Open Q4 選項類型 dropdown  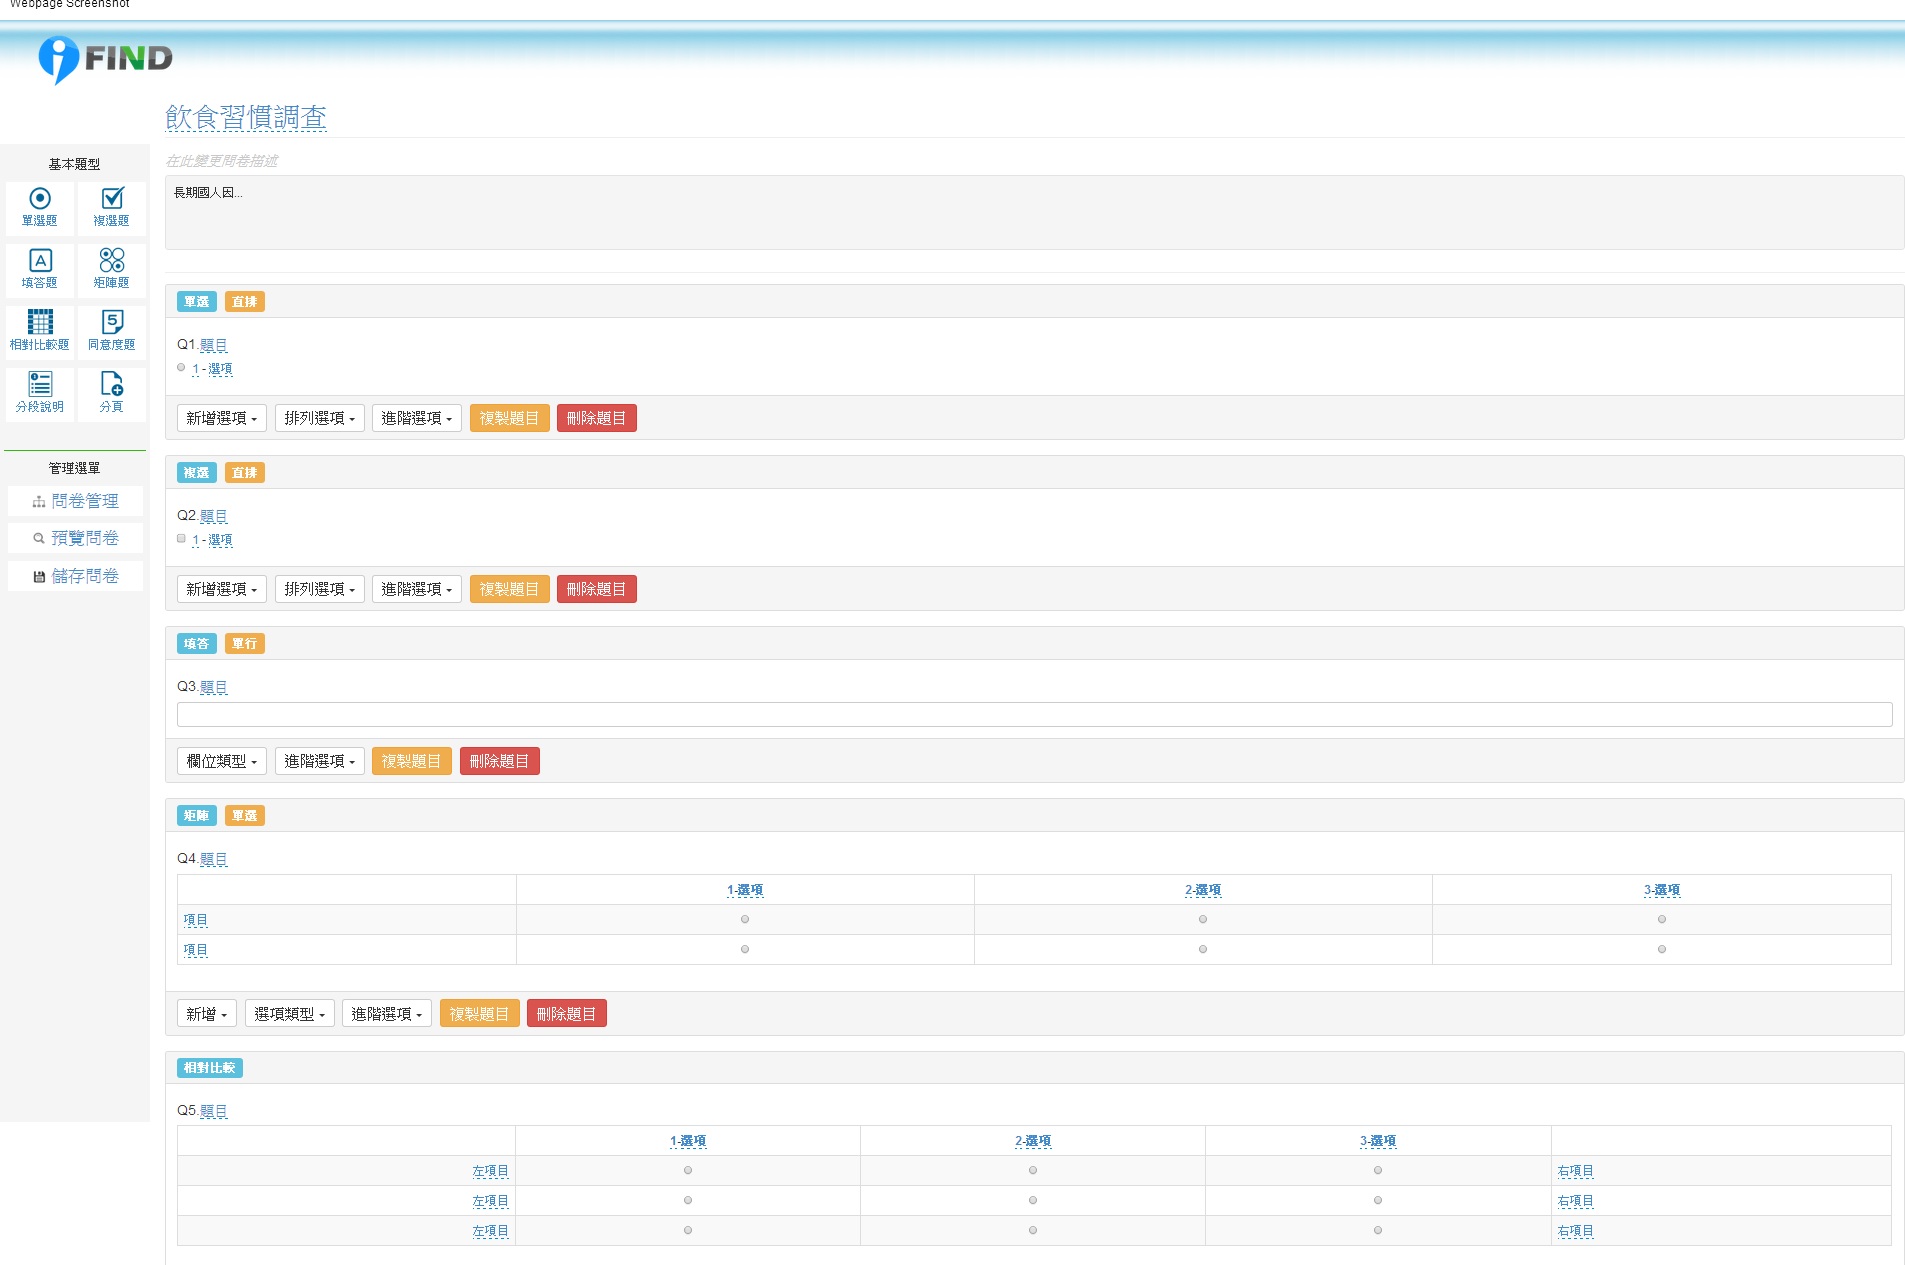290,1014
